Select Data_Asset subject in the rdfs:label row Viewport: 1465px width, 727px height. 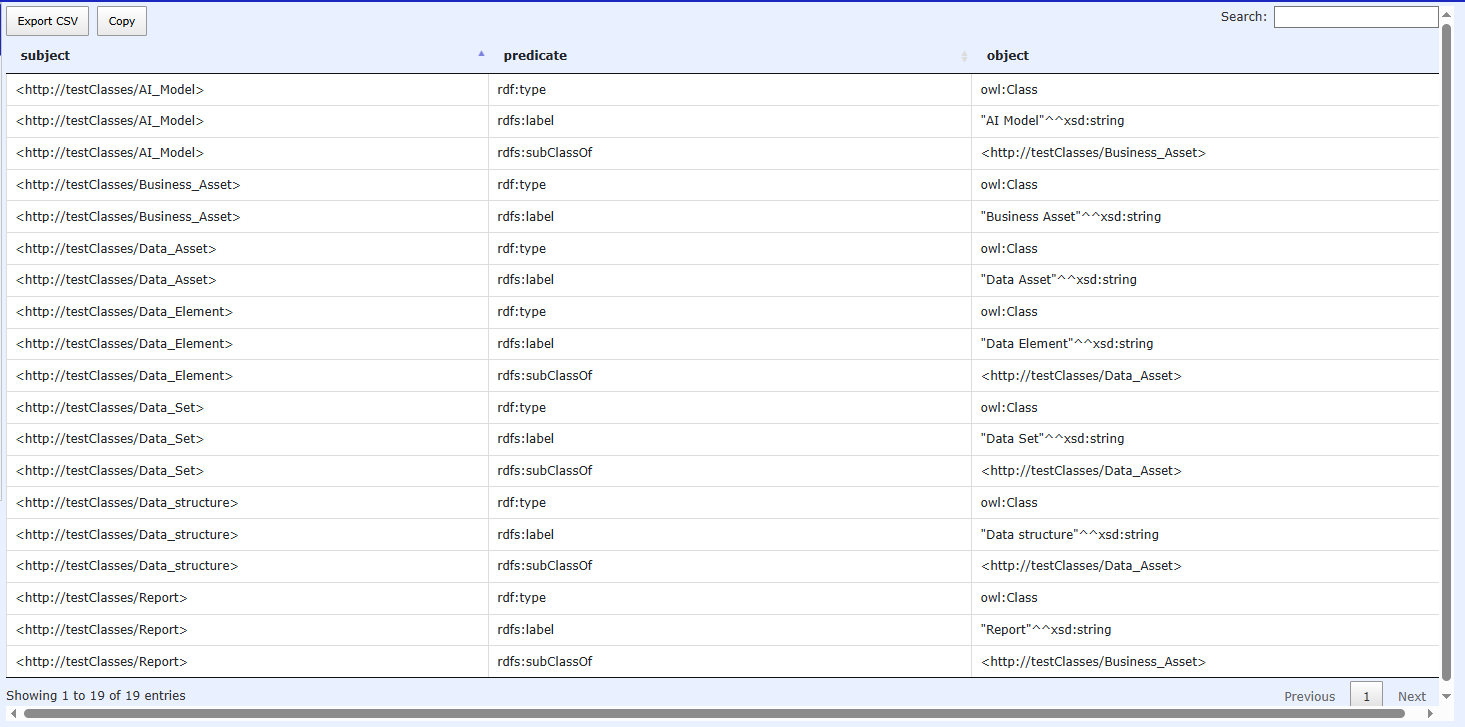tap(116, 280)
